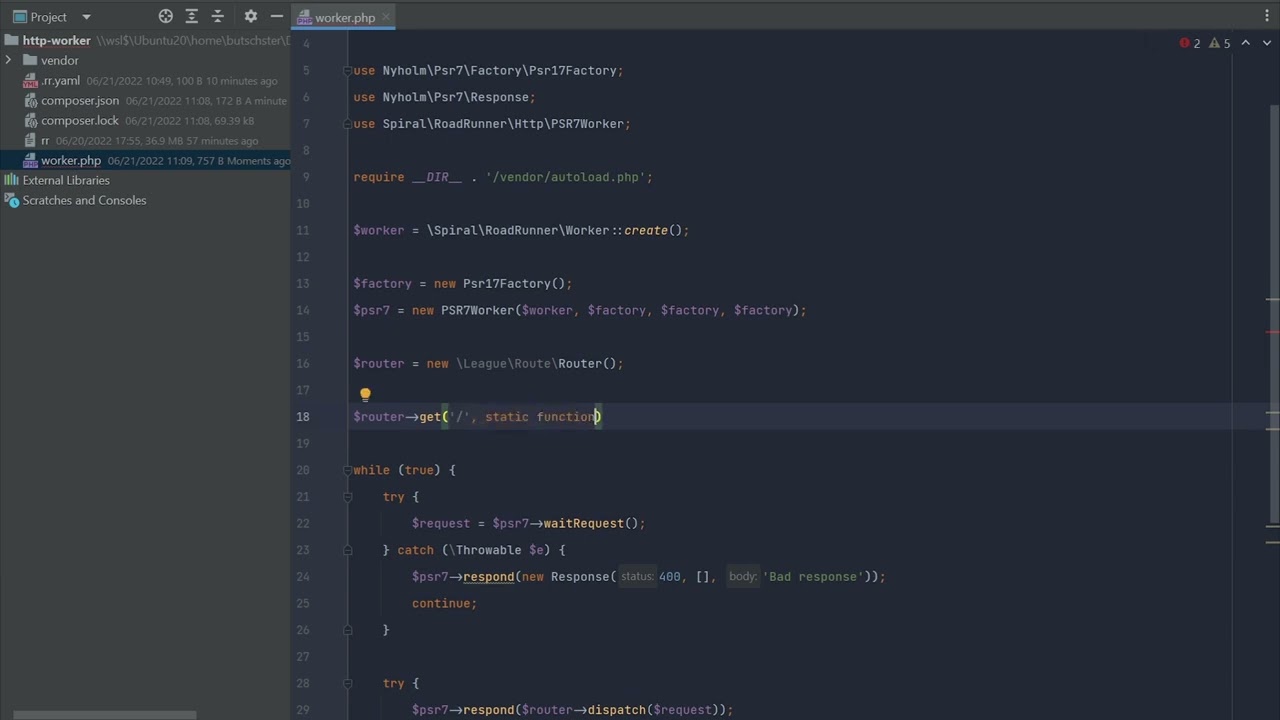Click line number 9 in the gutter
This screenshot has height=720, width=1280.
(305, 177)
